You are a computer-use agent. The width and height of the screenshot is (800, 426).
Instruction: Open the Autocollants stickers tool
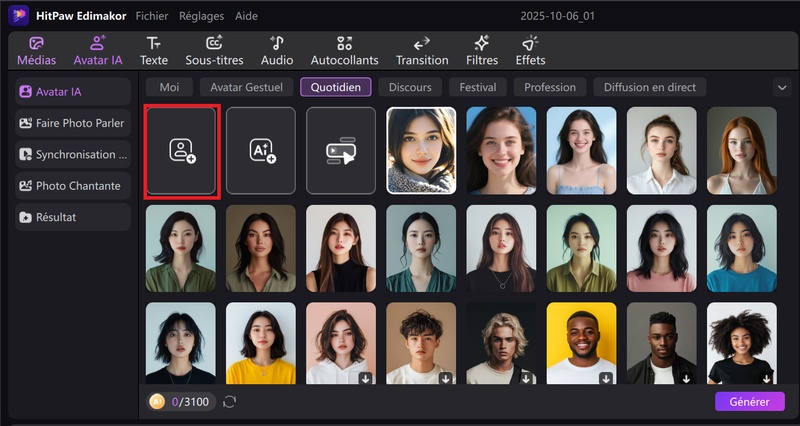[344, 51]
